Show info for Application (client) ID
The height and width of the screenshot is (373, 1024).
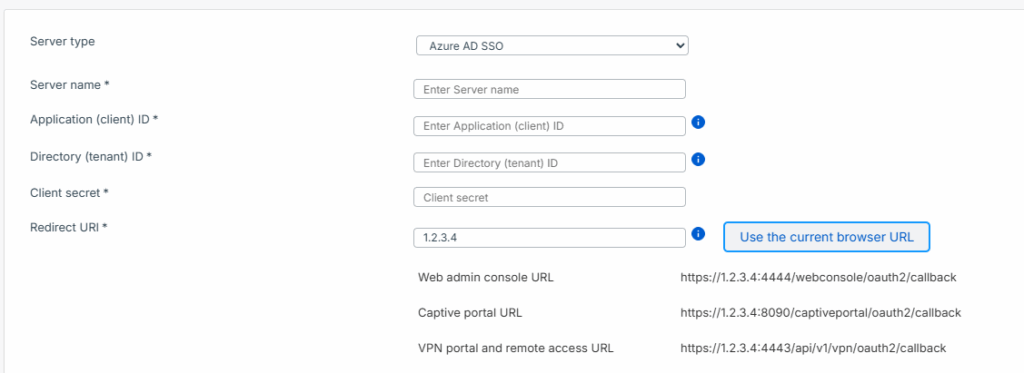pos(698,122)
